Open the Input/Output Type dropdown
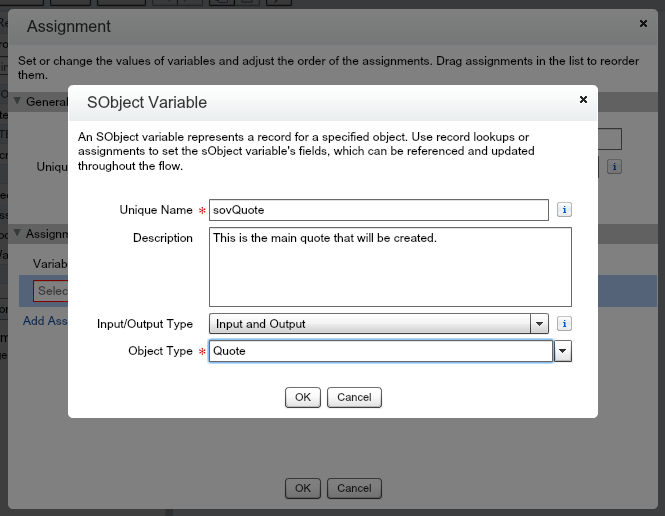665x516 pixels. pos(540,324)
